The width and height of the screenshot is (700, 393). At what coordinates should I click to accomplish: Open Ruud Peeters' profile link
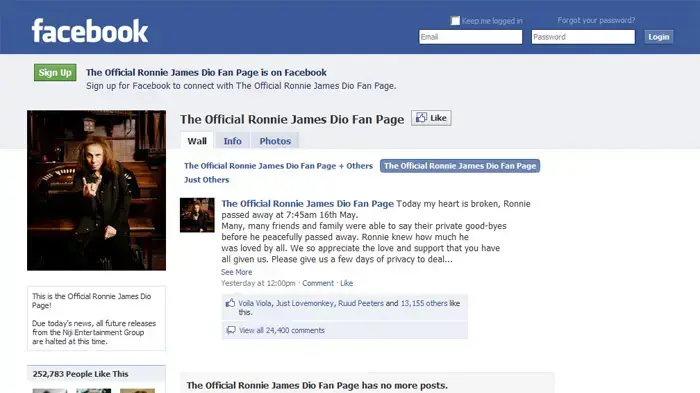[x=361, y=303]
